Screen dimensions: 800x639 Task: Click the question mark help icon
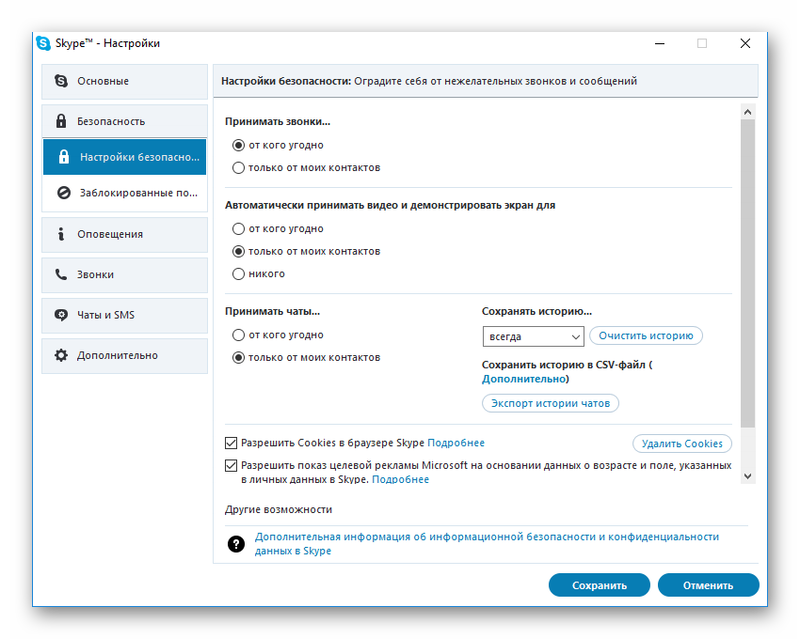[x=236, y=544]
